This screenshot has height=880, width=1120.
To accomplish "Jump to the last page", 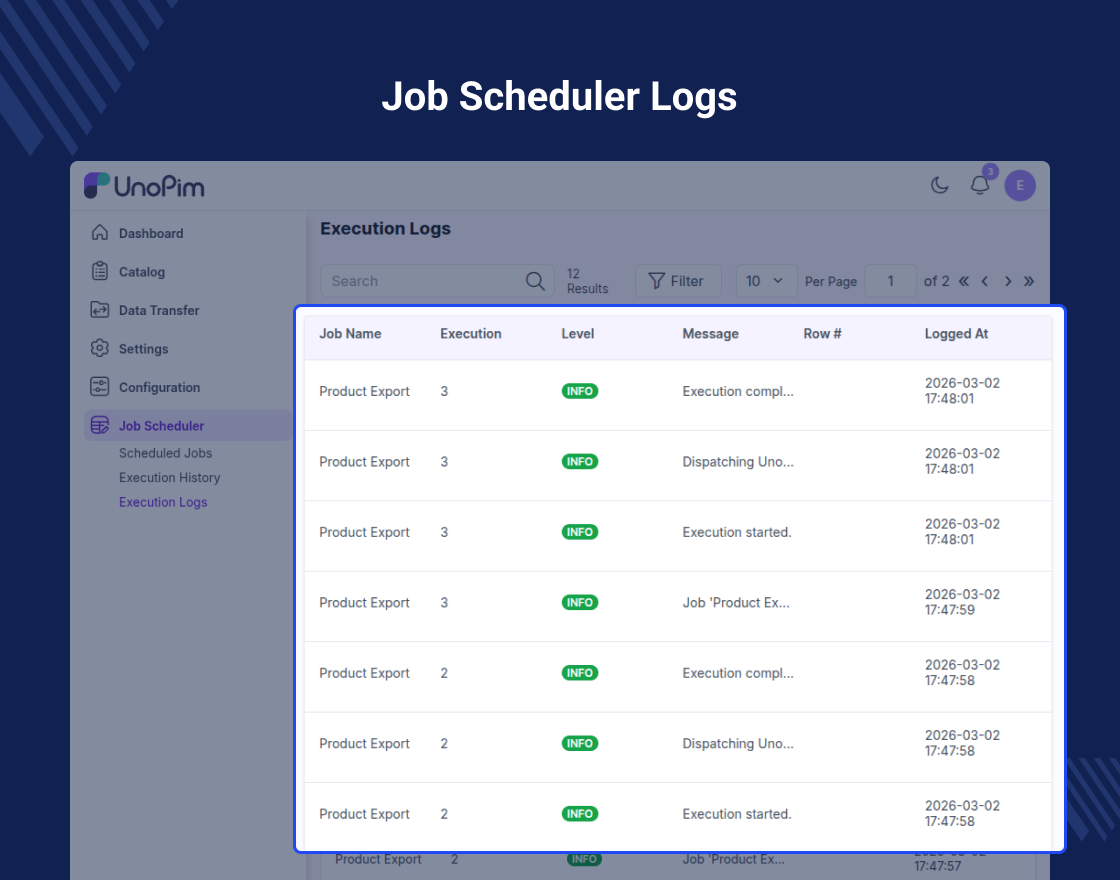I will click(1029, 281).
